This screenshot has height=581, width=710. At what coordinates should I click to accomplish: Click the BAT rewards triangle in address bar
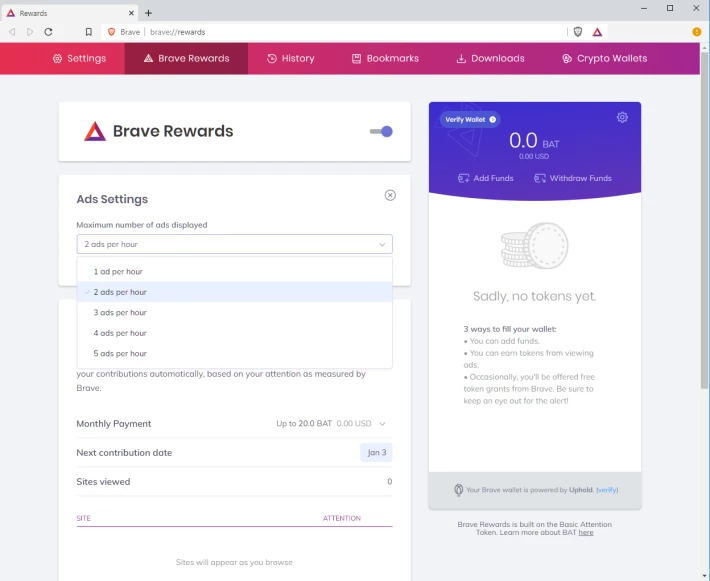pos(597,32)
